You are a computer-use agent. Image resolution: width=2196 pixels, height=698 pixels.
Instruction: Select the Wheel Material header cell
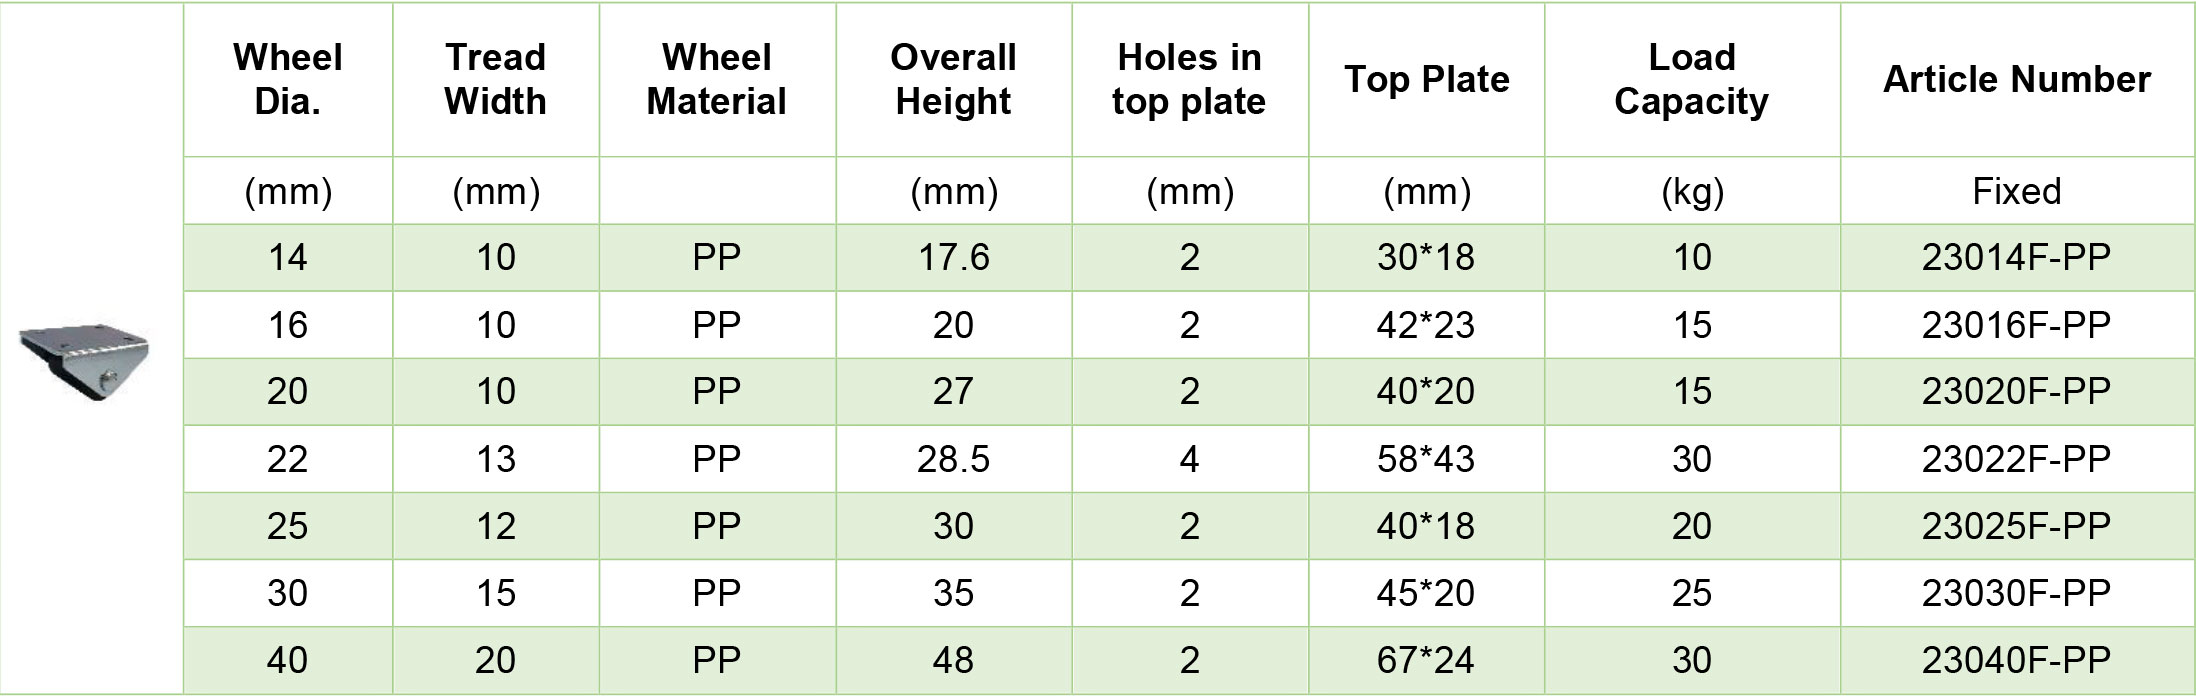tap(717, 79)
